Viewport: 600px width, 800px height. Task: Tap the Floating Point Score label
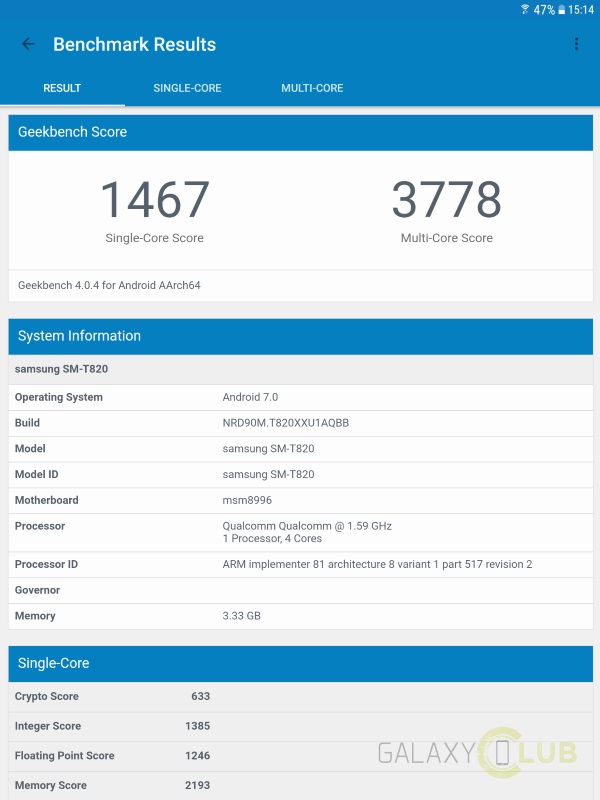64,756
